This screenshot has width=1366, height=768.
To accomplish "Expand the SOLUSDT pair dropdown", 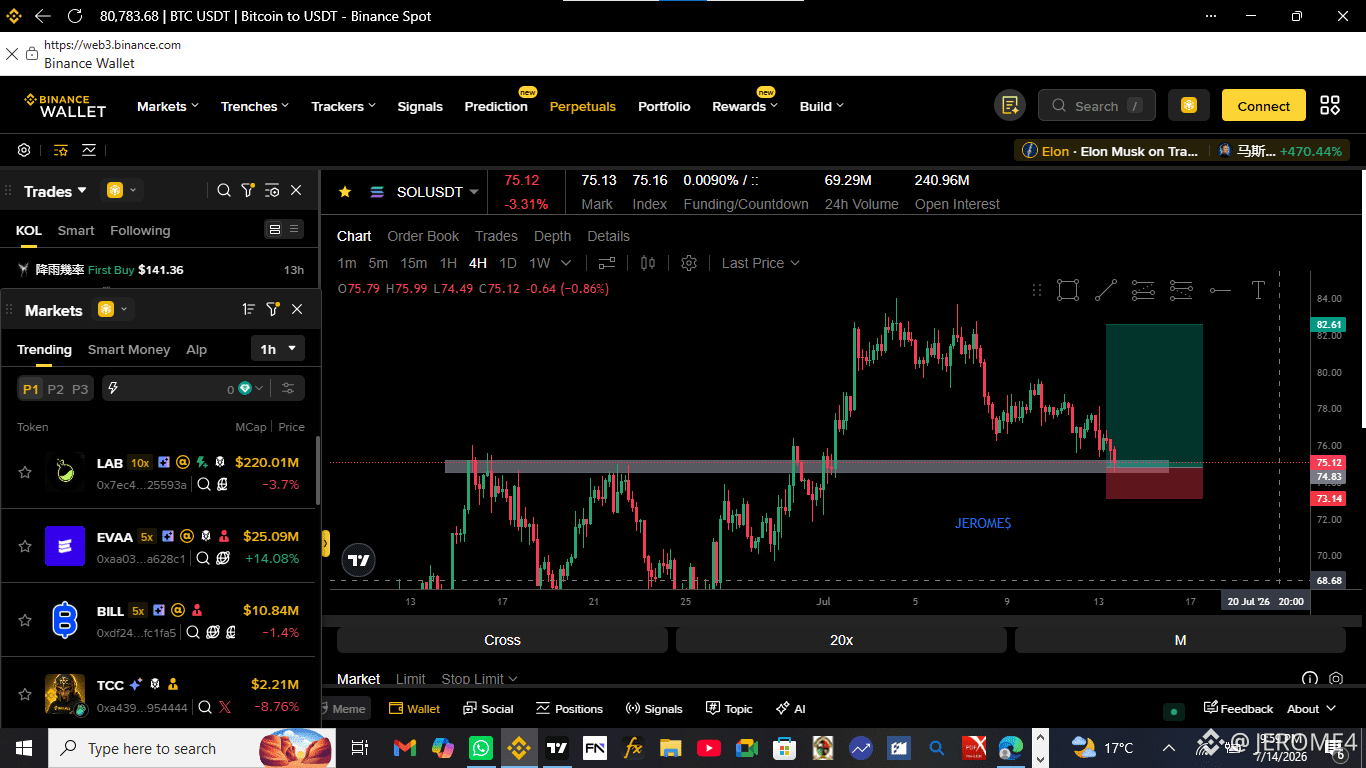I will pos(474,192).
